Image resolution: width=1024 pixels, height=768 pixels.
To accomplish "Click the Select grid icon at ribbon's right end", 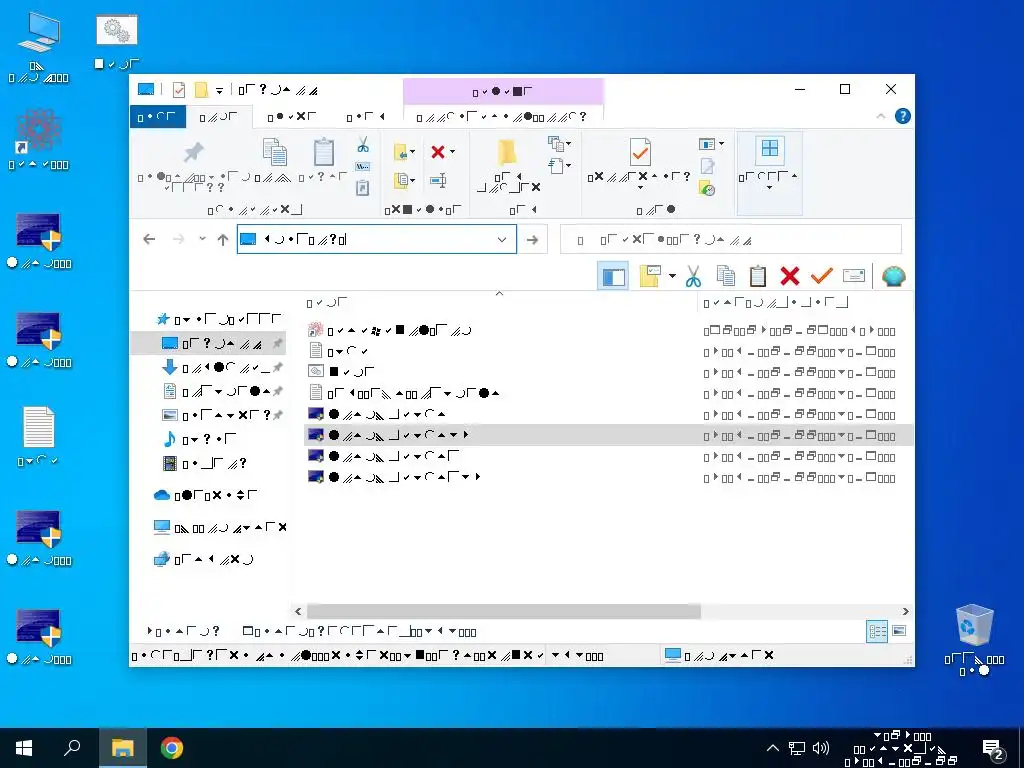I will pos(769,148).
